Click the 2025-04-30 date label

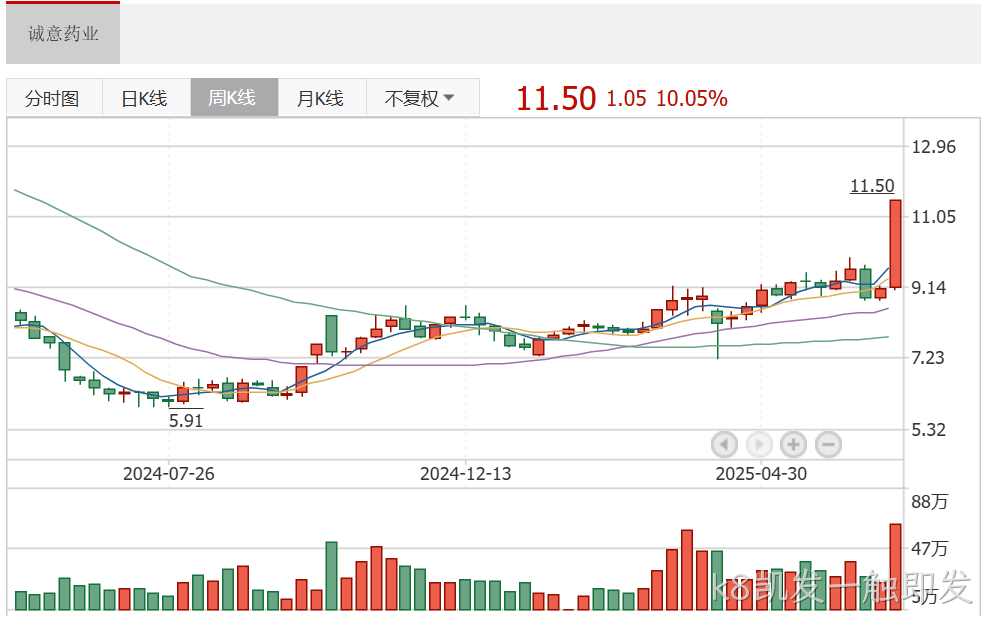click(761, 474)
